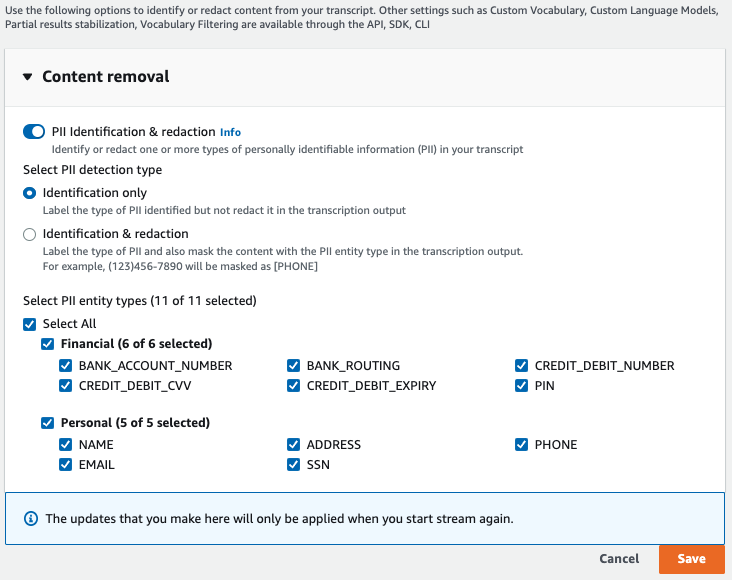Toggle the NAME entity checkbox
The height and width of the screenshot is (580, 732).
66,445
